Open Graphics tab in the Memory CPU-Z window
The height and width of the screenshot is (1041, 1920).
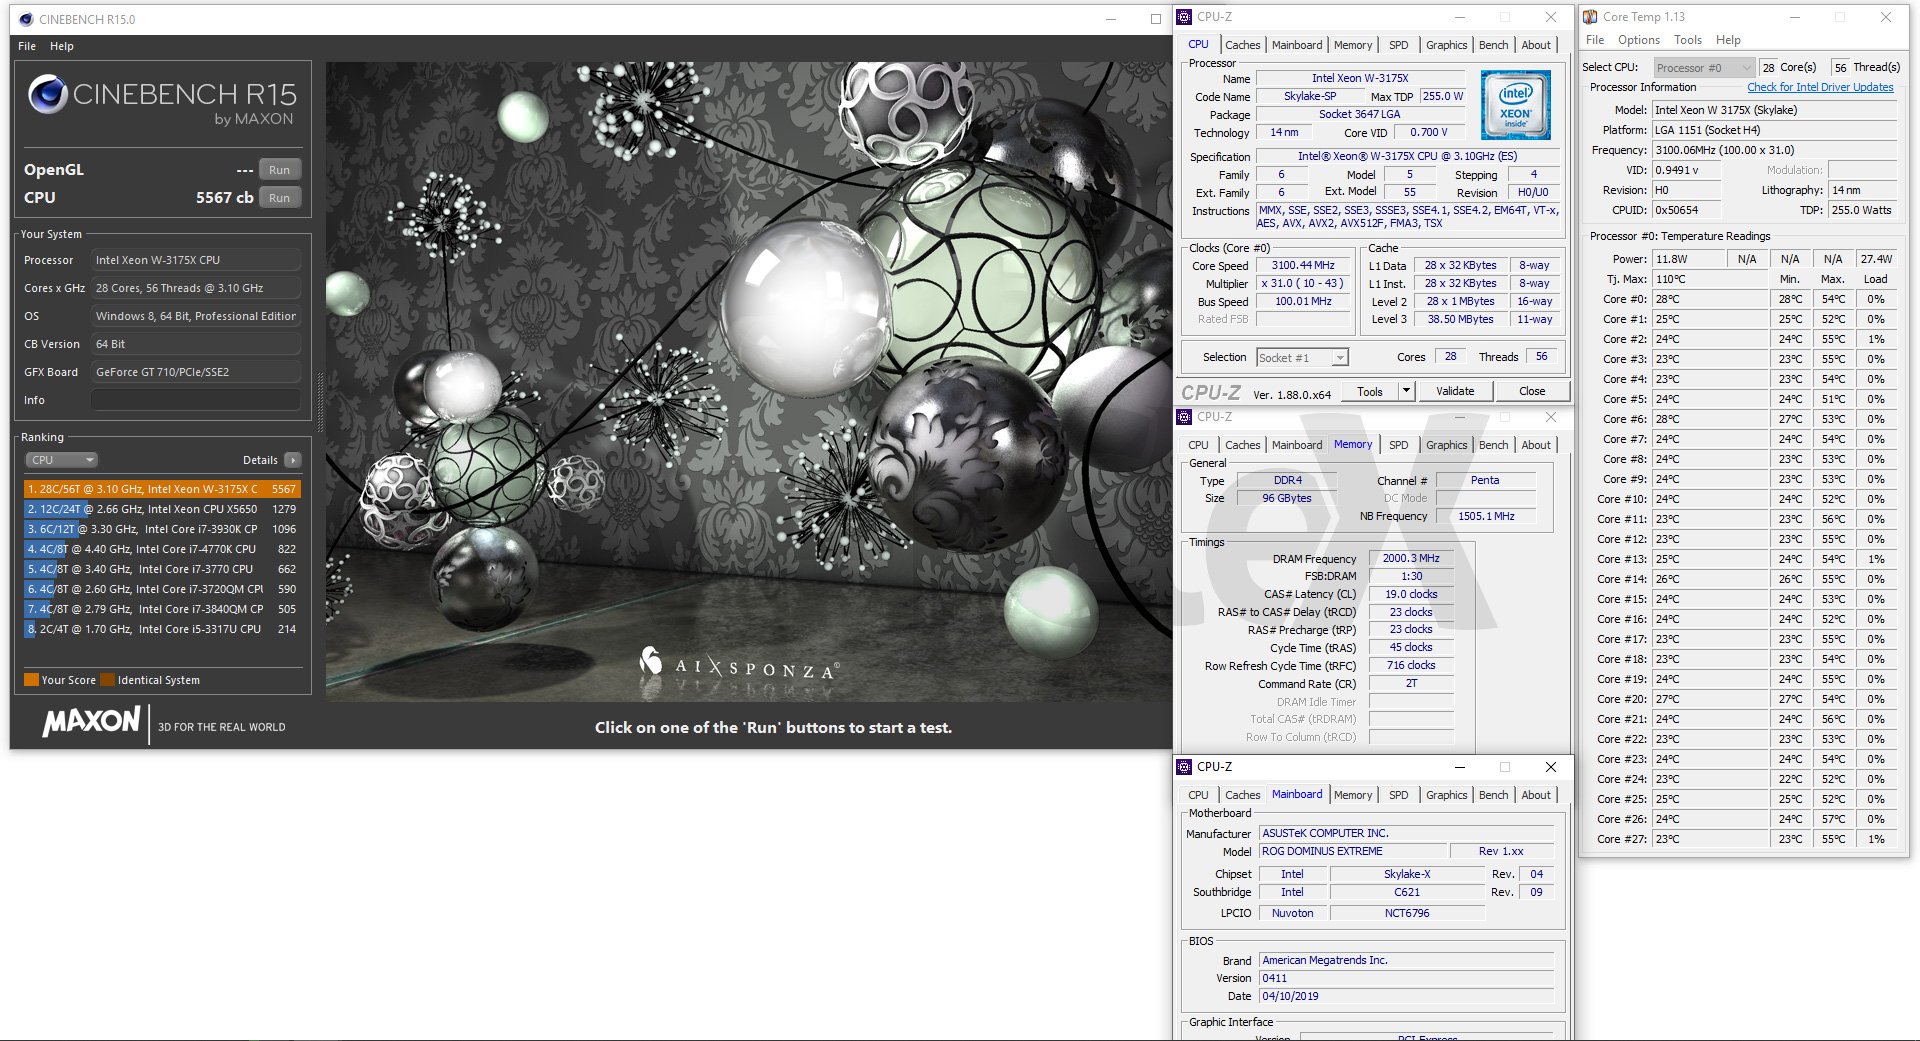pos(1446,445)
